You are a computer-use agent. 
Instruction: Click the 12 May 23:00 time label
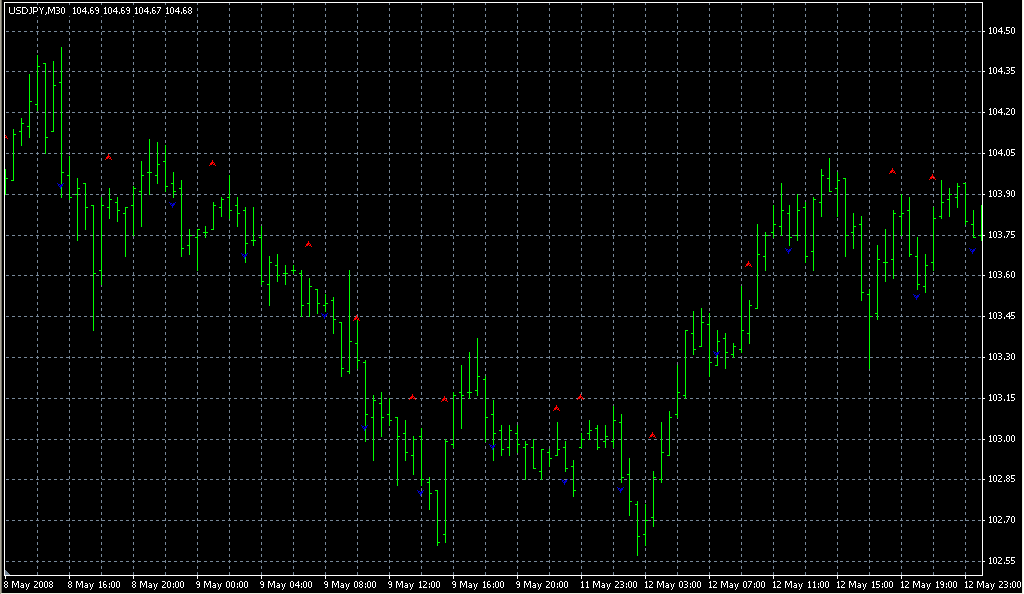(x=993, y=585)
